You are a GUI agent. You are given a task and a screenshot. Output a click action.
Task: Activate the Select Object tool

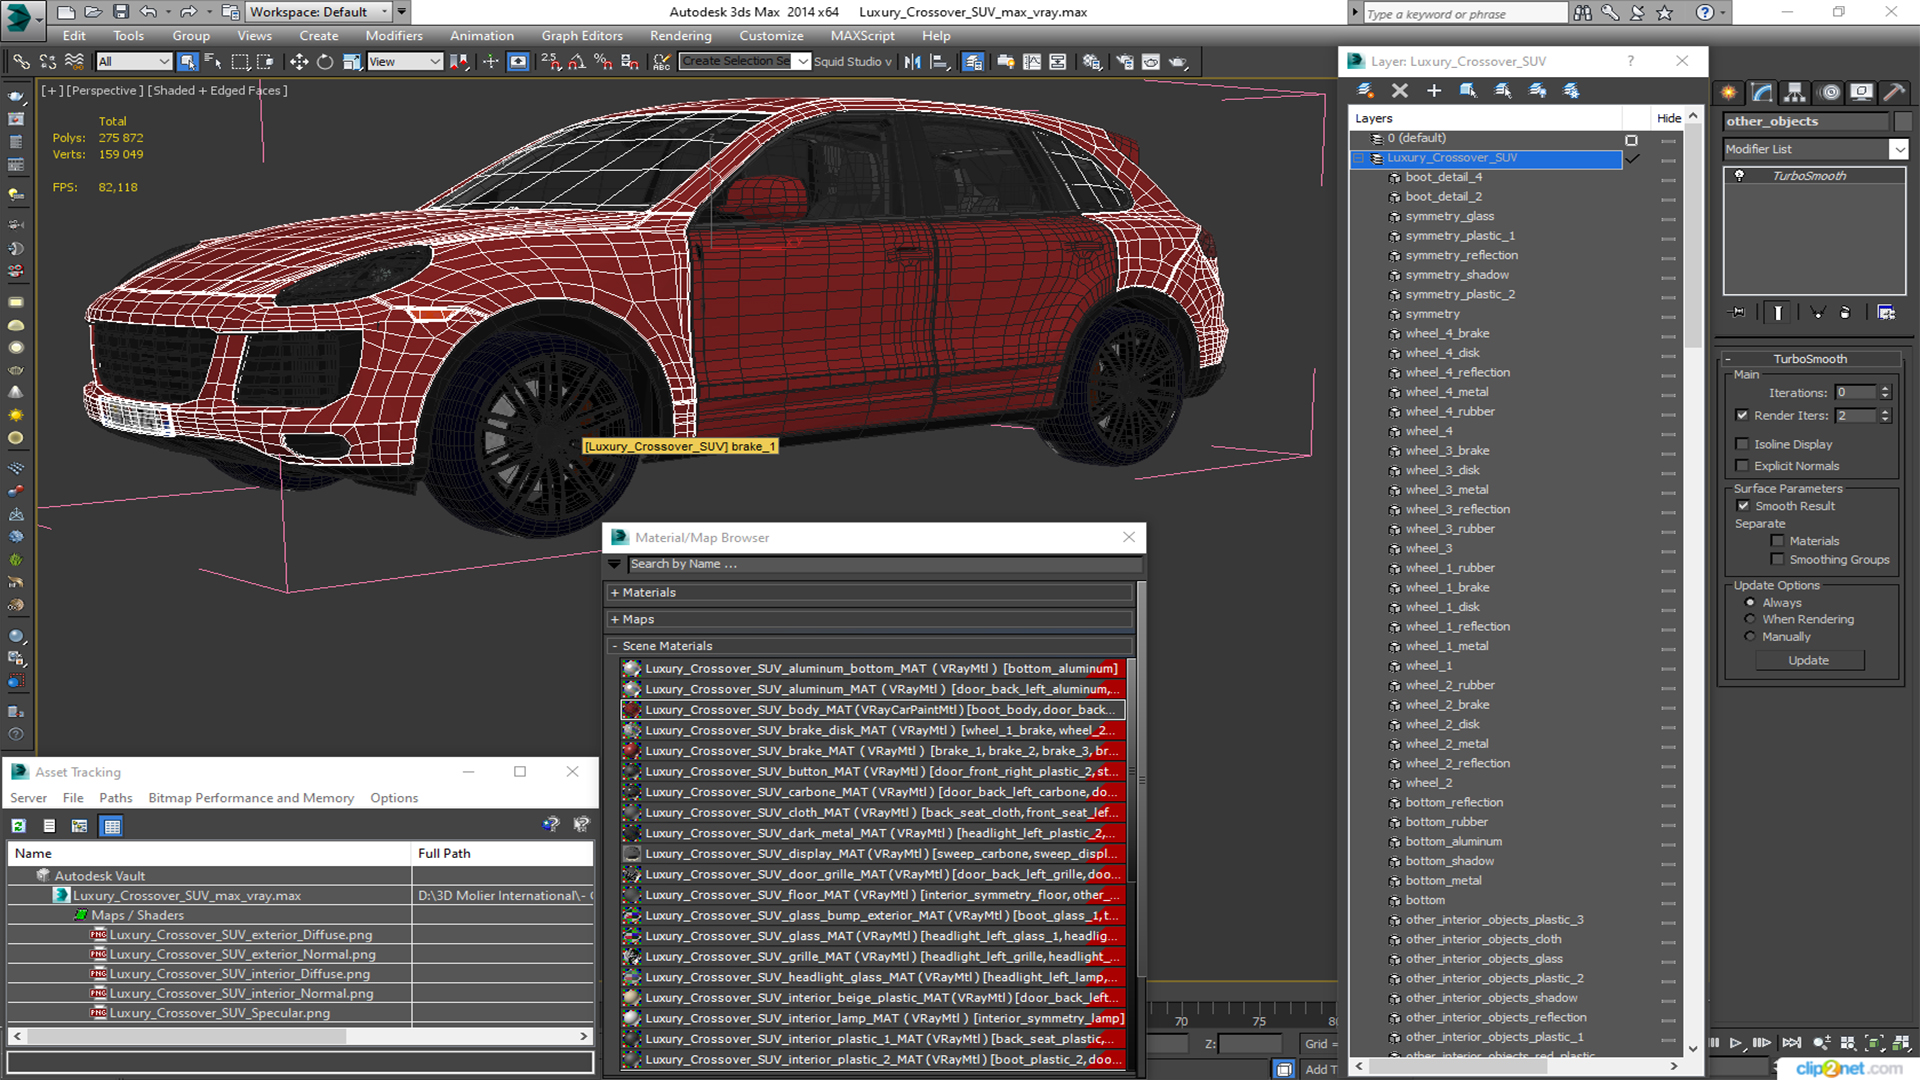click(x=187, y=62)
